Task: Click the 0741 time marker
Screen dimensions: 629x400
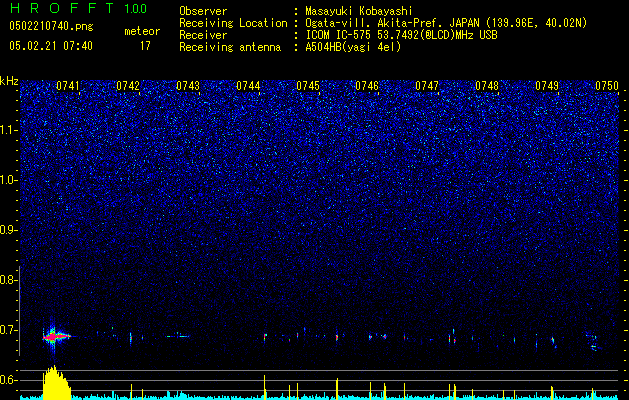Action: click(x=68, y=86)
